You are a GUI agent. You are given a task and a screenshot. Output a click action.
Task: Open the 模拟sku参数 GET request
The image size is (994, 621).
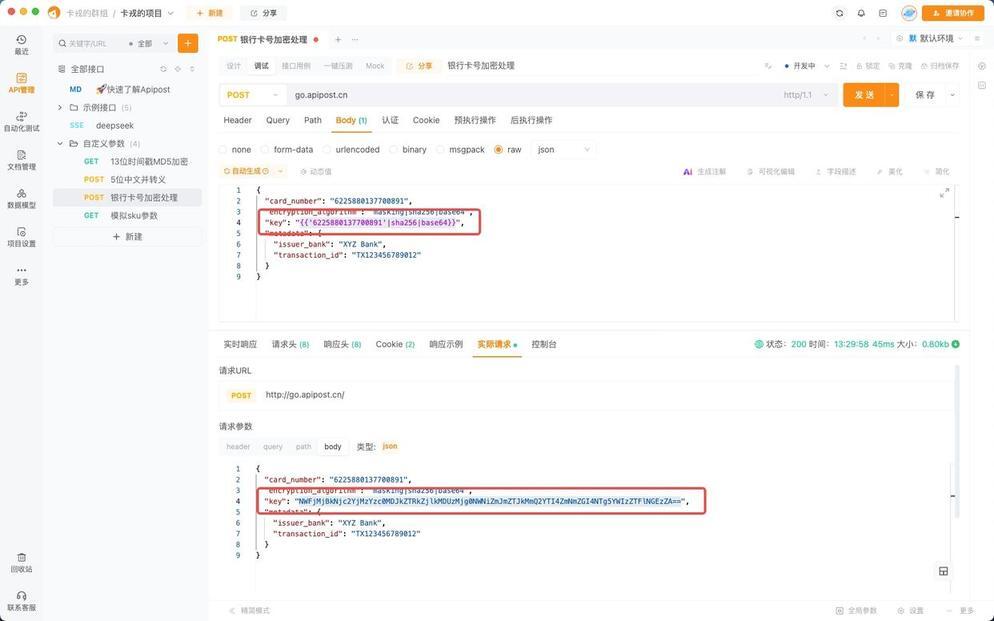click(127, 215)
